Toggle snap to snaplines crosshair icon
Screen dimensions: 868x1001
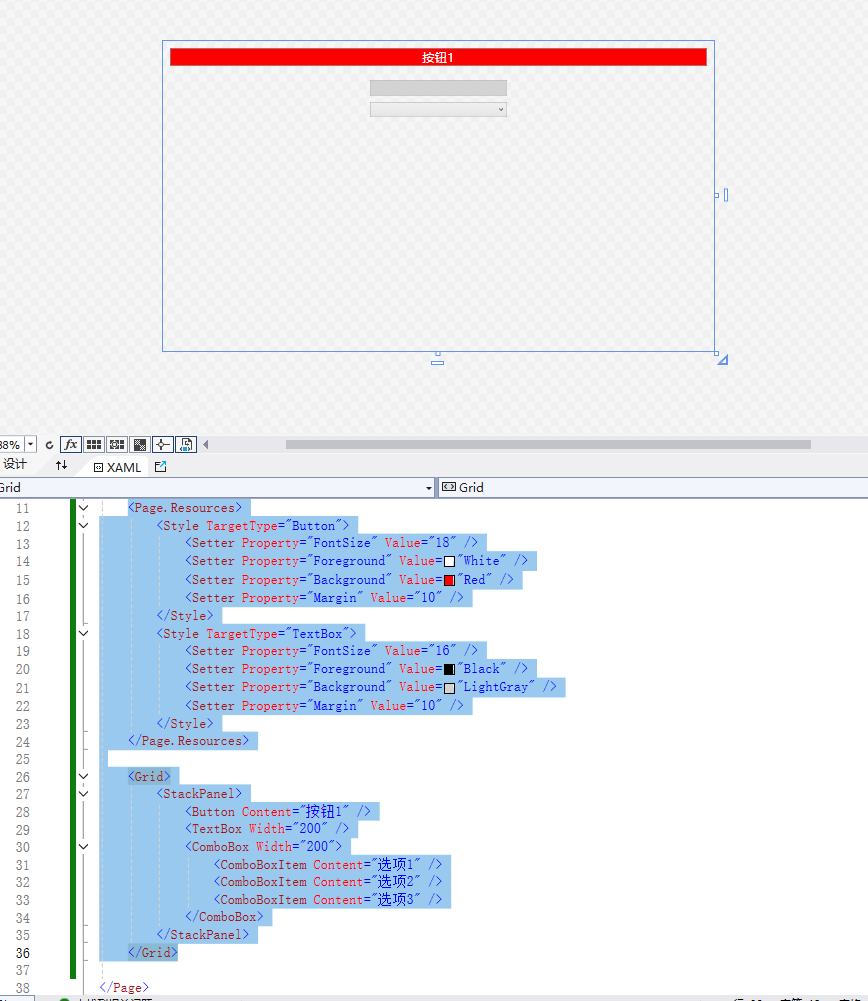tap(162, 444)
